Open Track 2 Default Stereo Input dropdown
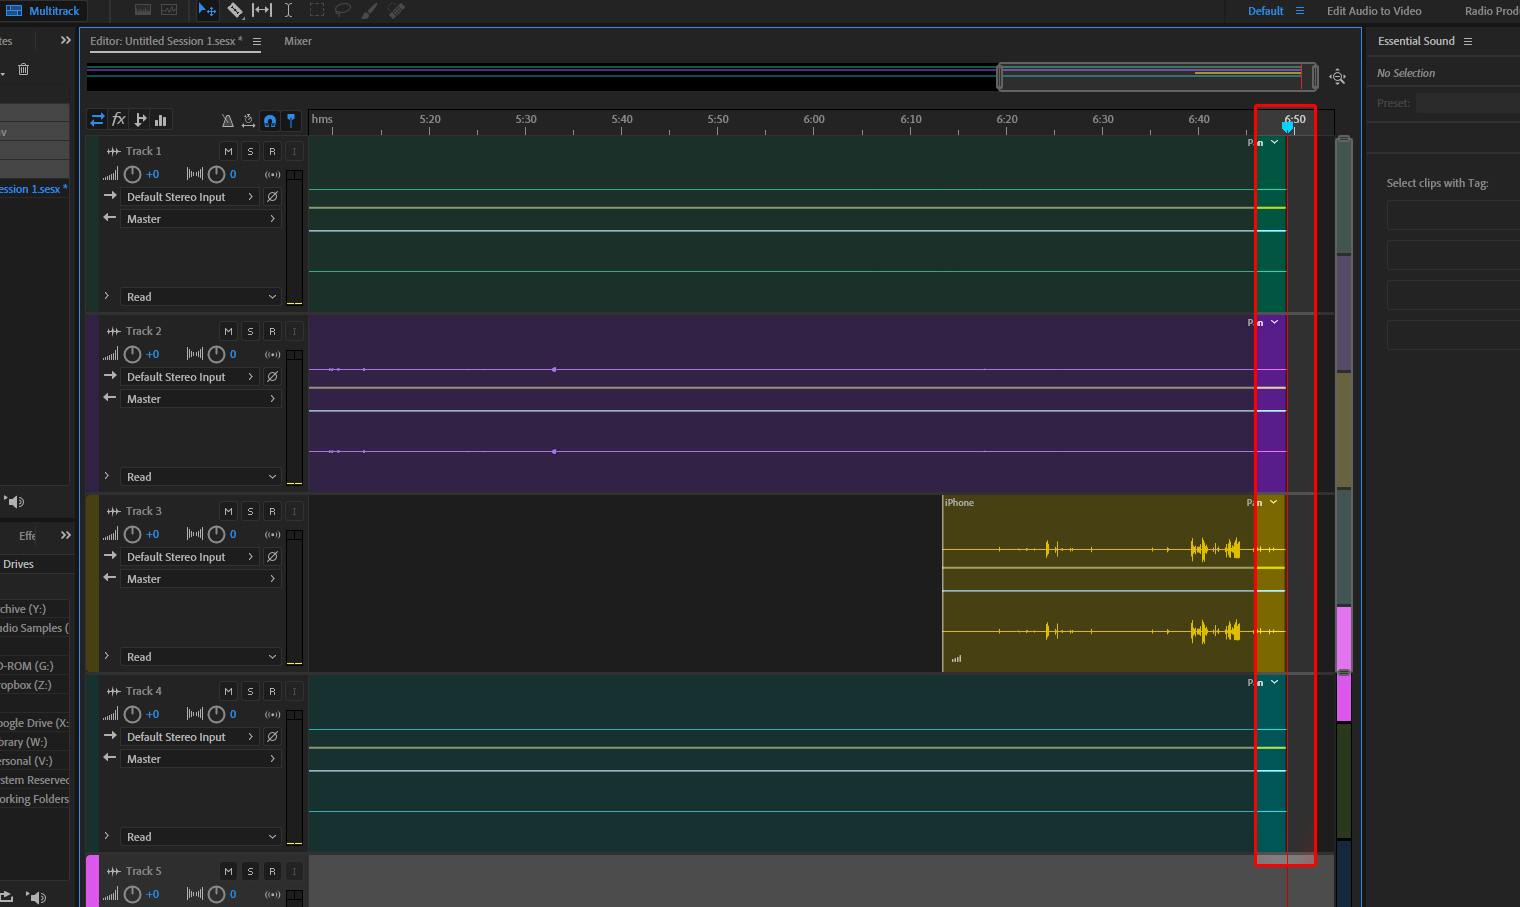The image size is (1520, 907). pyautogui.click(x=190, y=377)
